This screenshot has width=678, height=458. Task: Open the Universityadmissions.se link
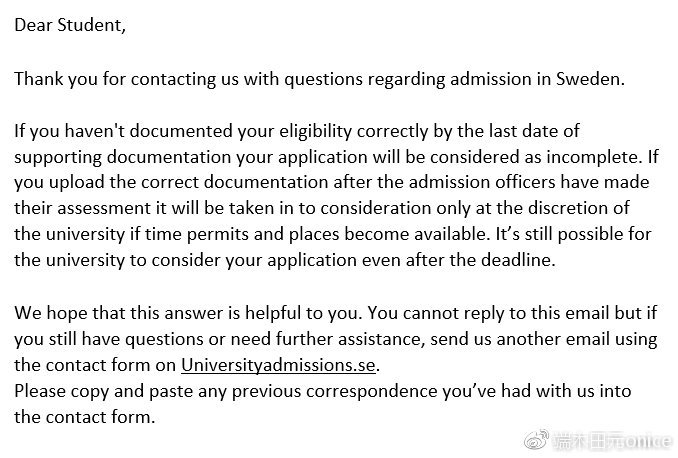278,365
